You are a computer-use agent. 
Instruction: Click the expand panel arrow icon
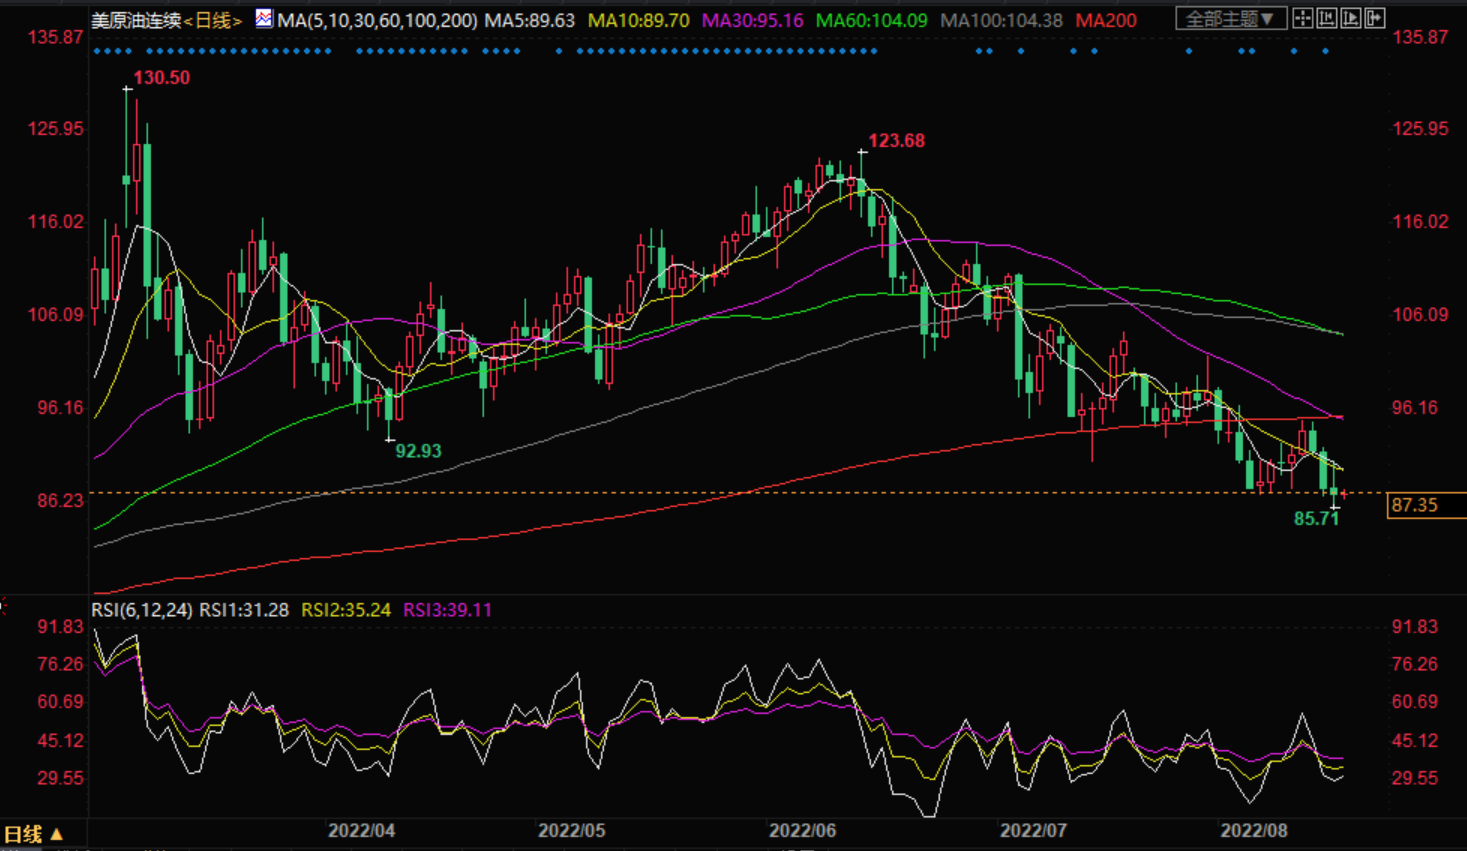coord(1375,18)
